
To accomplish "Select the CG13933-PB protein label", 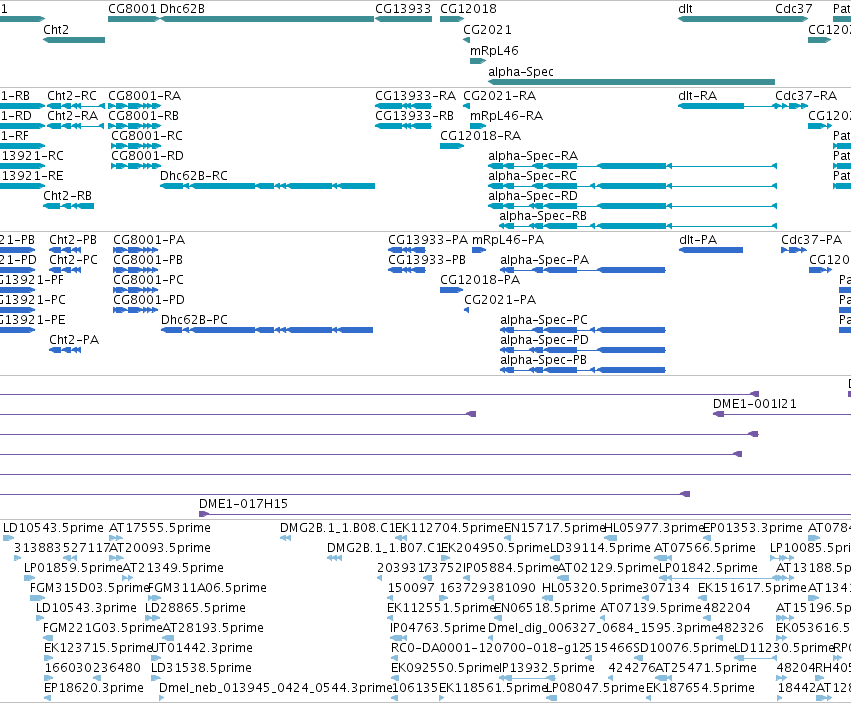I will tap(427, 260).
